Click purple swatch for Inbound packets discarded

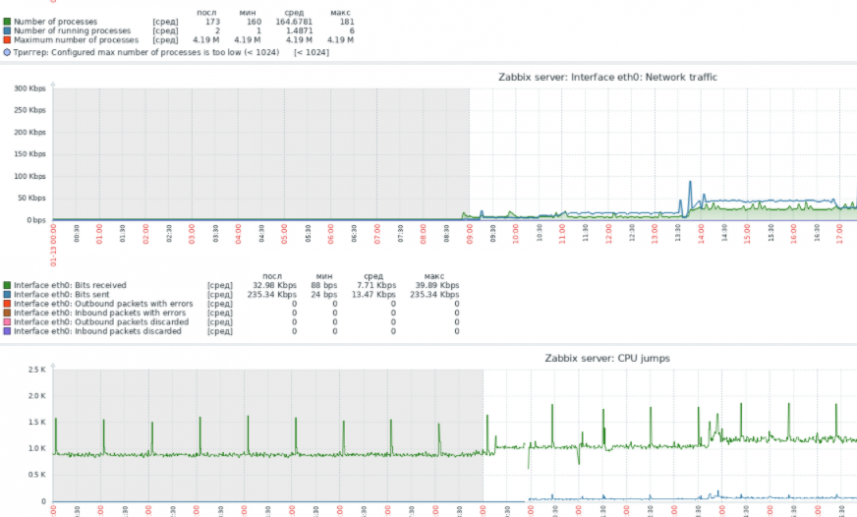tap(7, 331)
